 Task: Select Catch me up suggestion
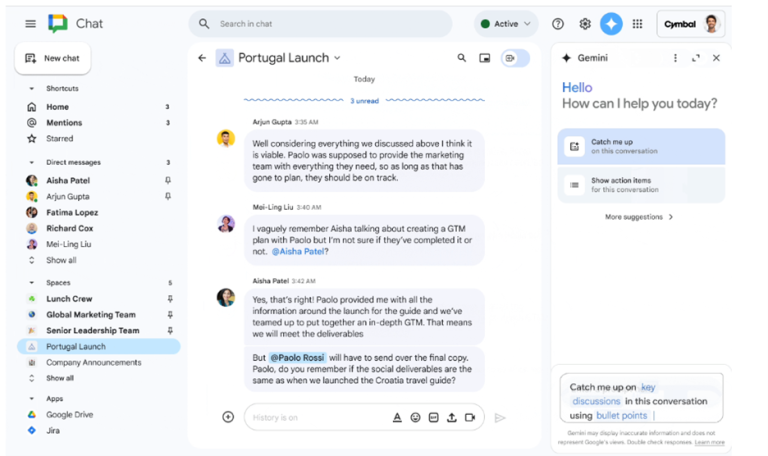point(641,146)
